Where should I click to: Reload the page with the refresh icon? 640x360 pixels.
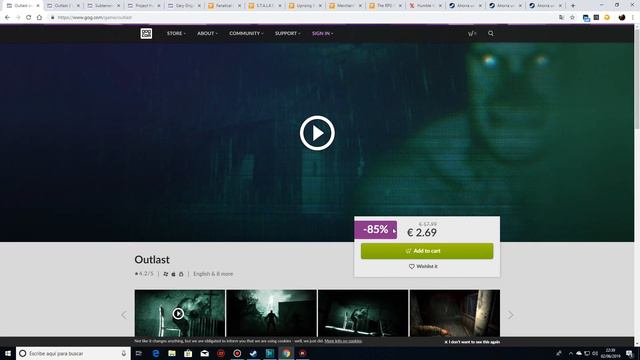pos(29,18)
